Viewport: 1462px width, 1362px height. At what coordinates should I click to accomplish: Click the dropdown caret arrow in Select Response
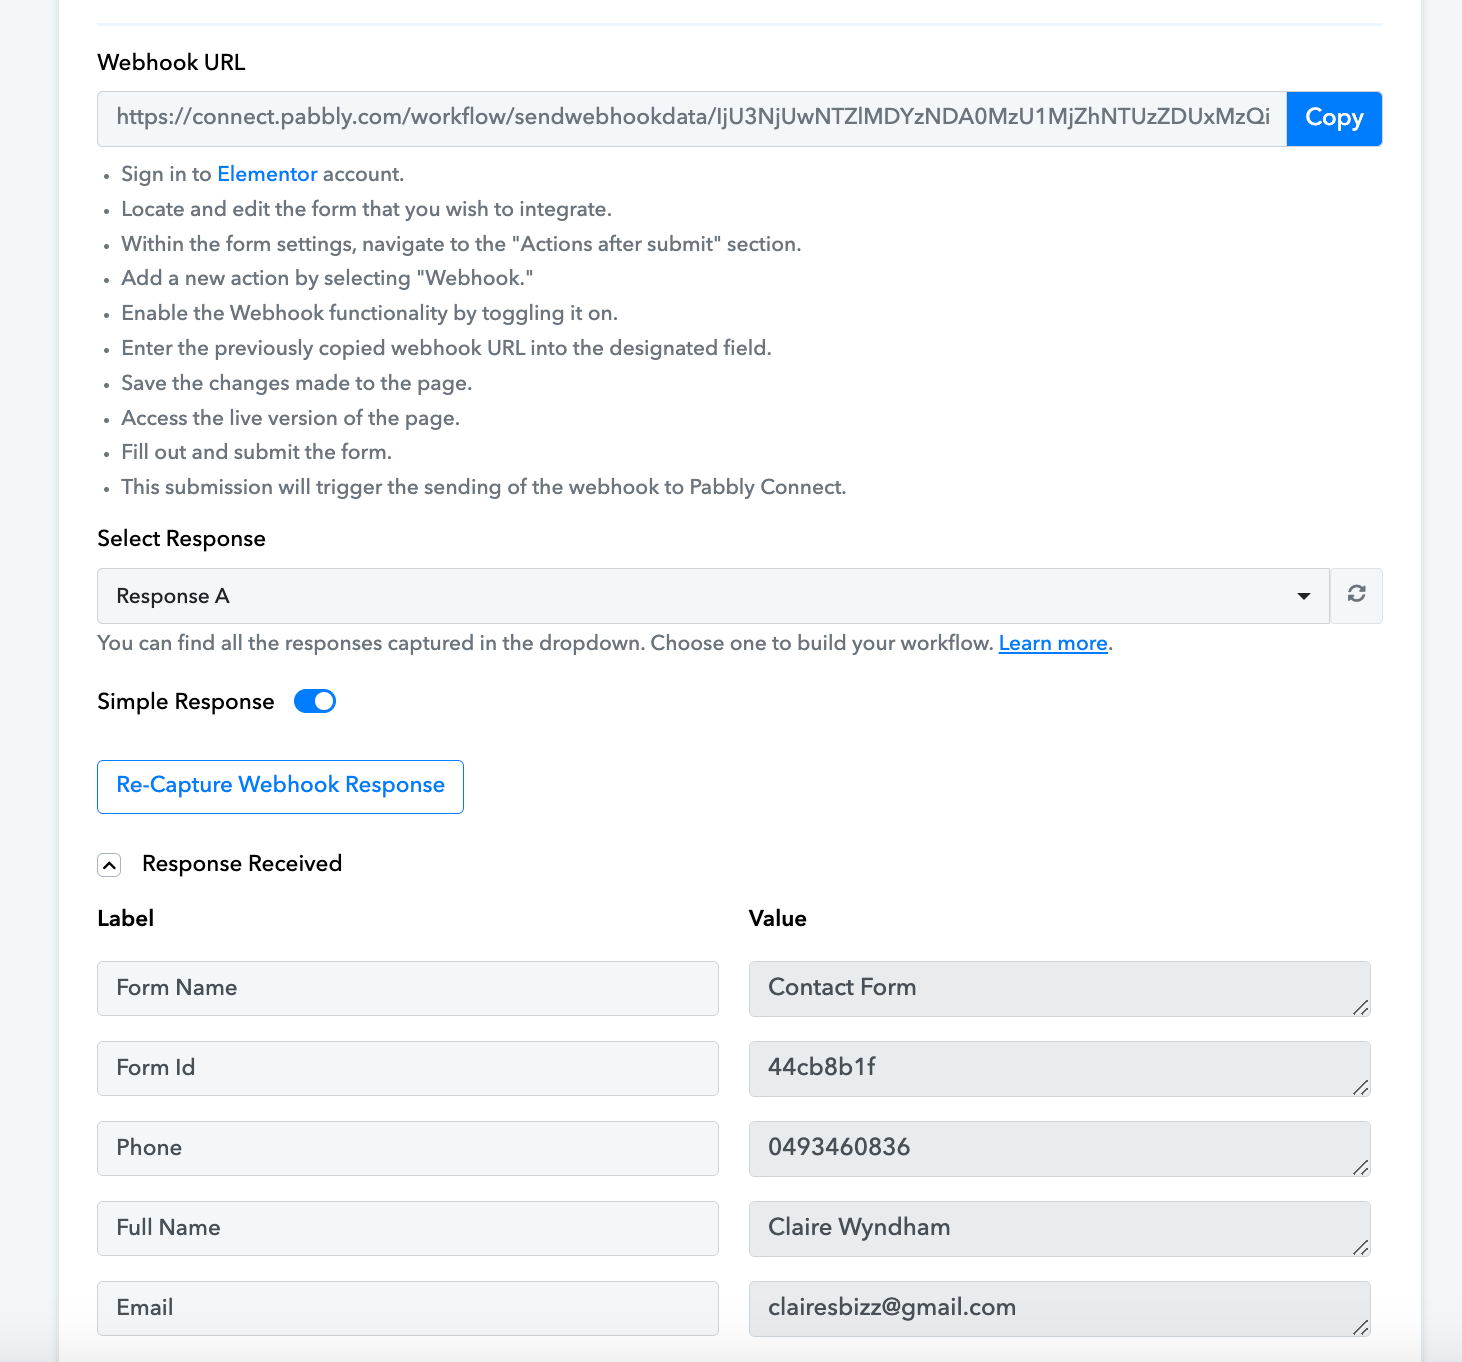(1303, 596)
